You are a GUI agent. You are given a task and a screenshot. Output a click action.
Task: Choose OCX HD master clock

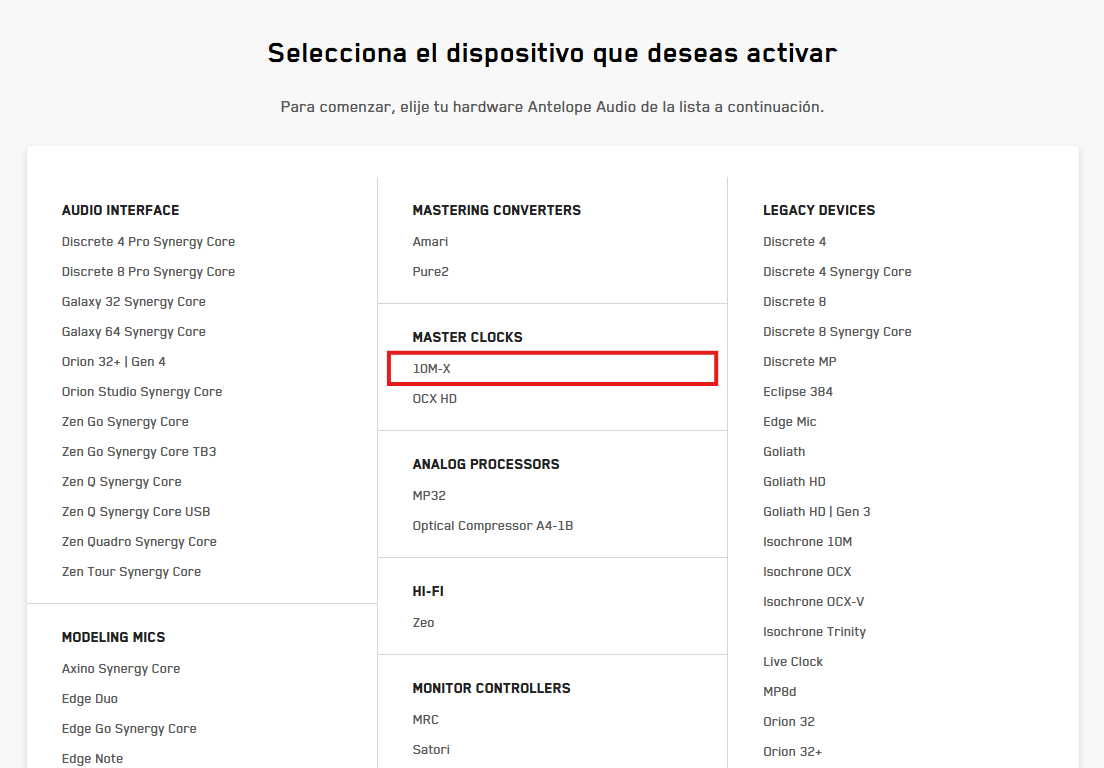tap(434, 398)
